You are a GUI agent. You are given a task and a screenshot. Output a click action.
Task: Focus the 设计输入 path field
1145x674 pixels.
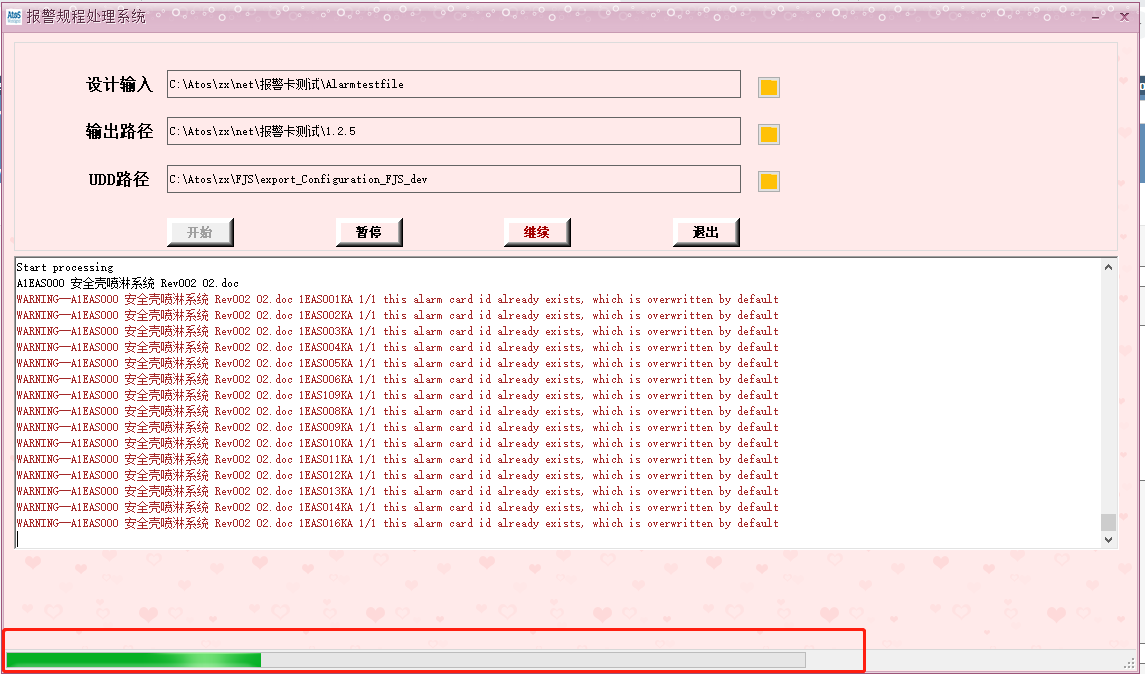453,85
